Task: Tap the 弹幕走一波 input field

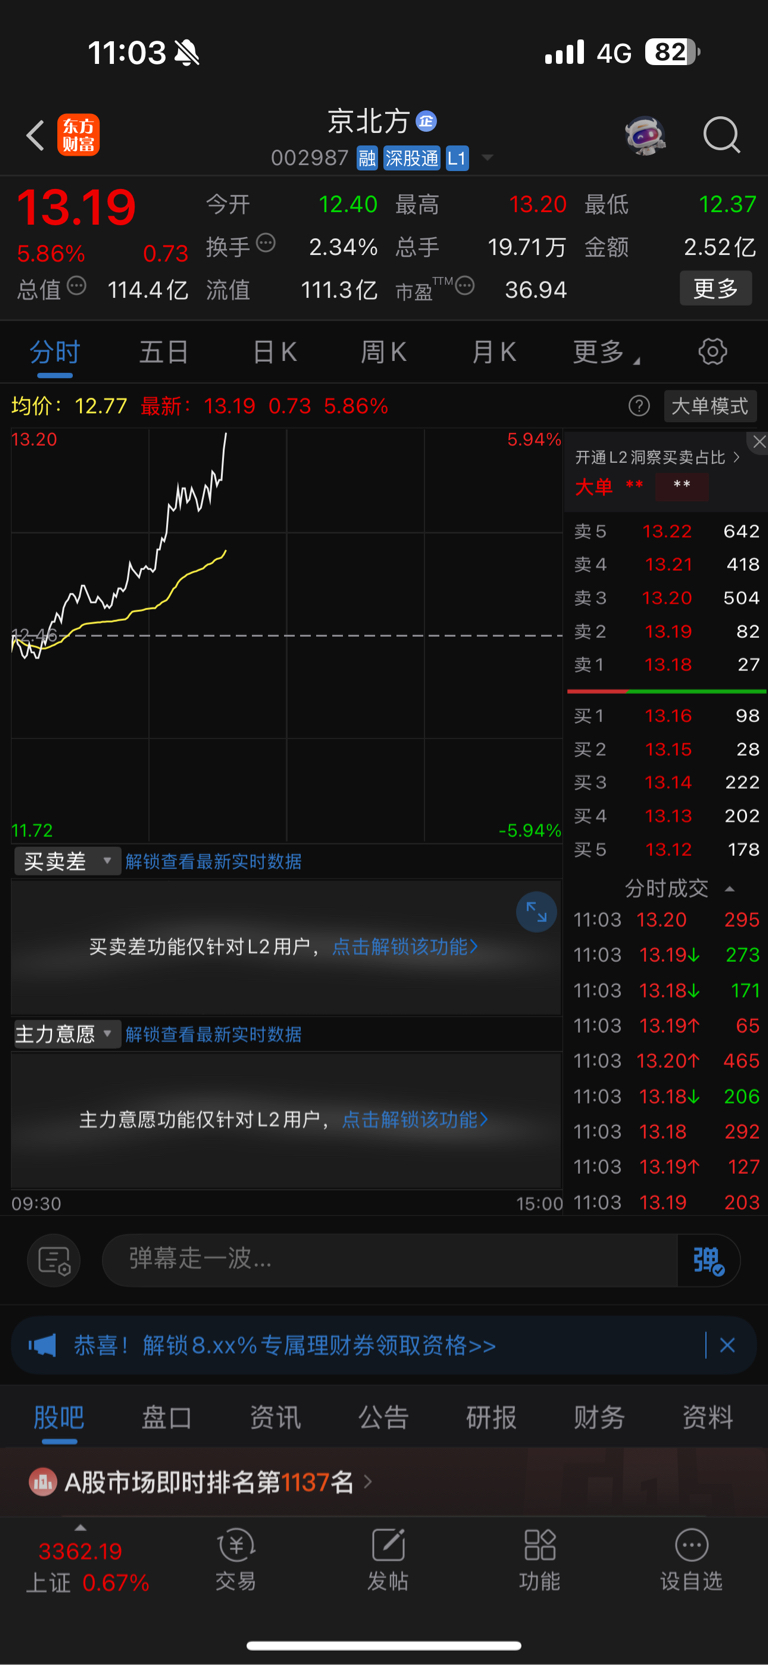Action: point(390,1259)
